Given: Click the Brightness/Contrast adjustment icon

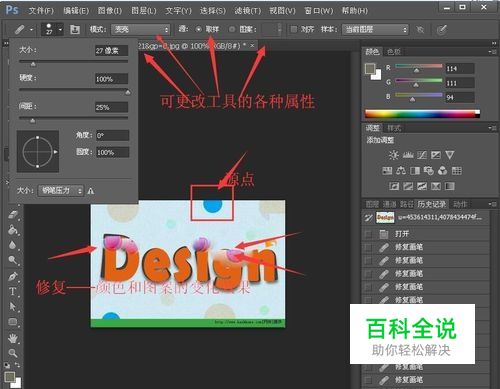Looking at the screenshot, I should pos(394,155).
